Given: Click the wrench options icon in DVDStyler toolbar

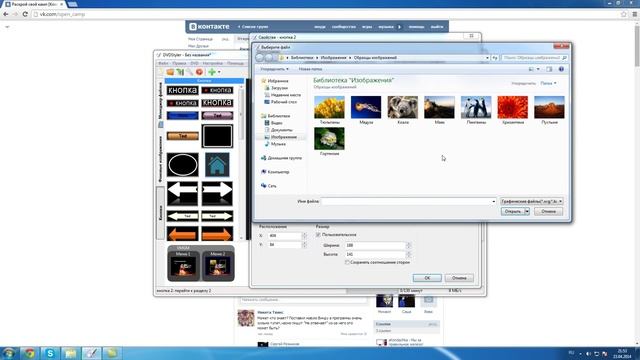Looking at the screenshot, I should (189, 72).
